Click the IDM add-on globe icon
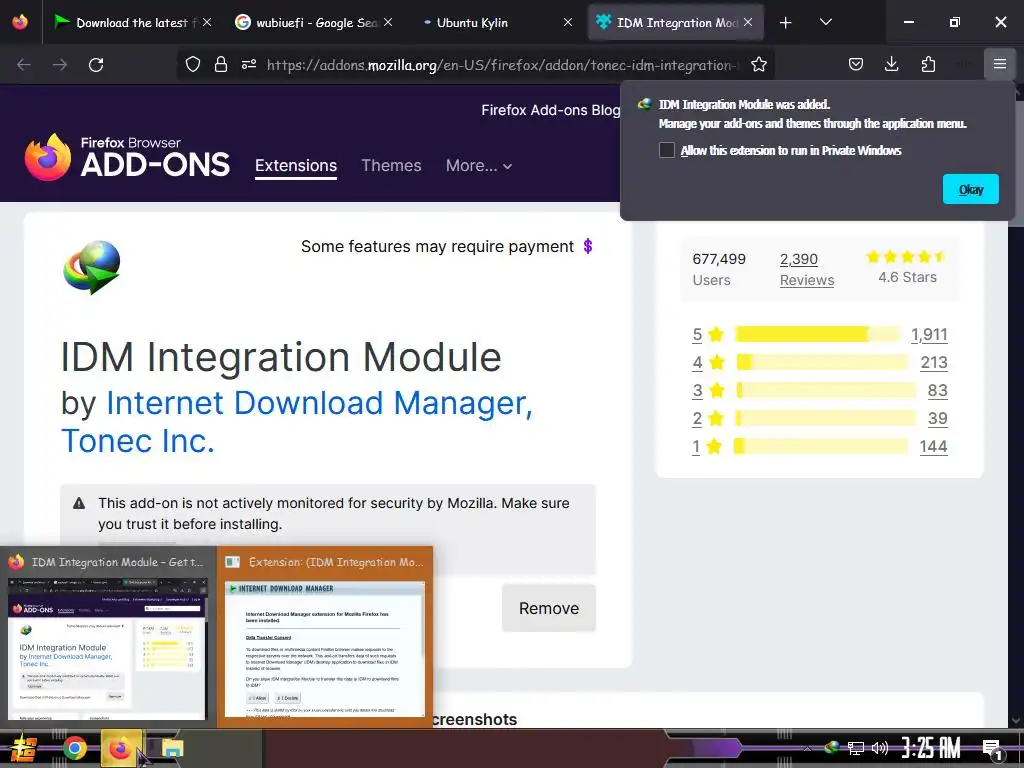This screenshot has width=1024, height=768. tap(92, 266)
